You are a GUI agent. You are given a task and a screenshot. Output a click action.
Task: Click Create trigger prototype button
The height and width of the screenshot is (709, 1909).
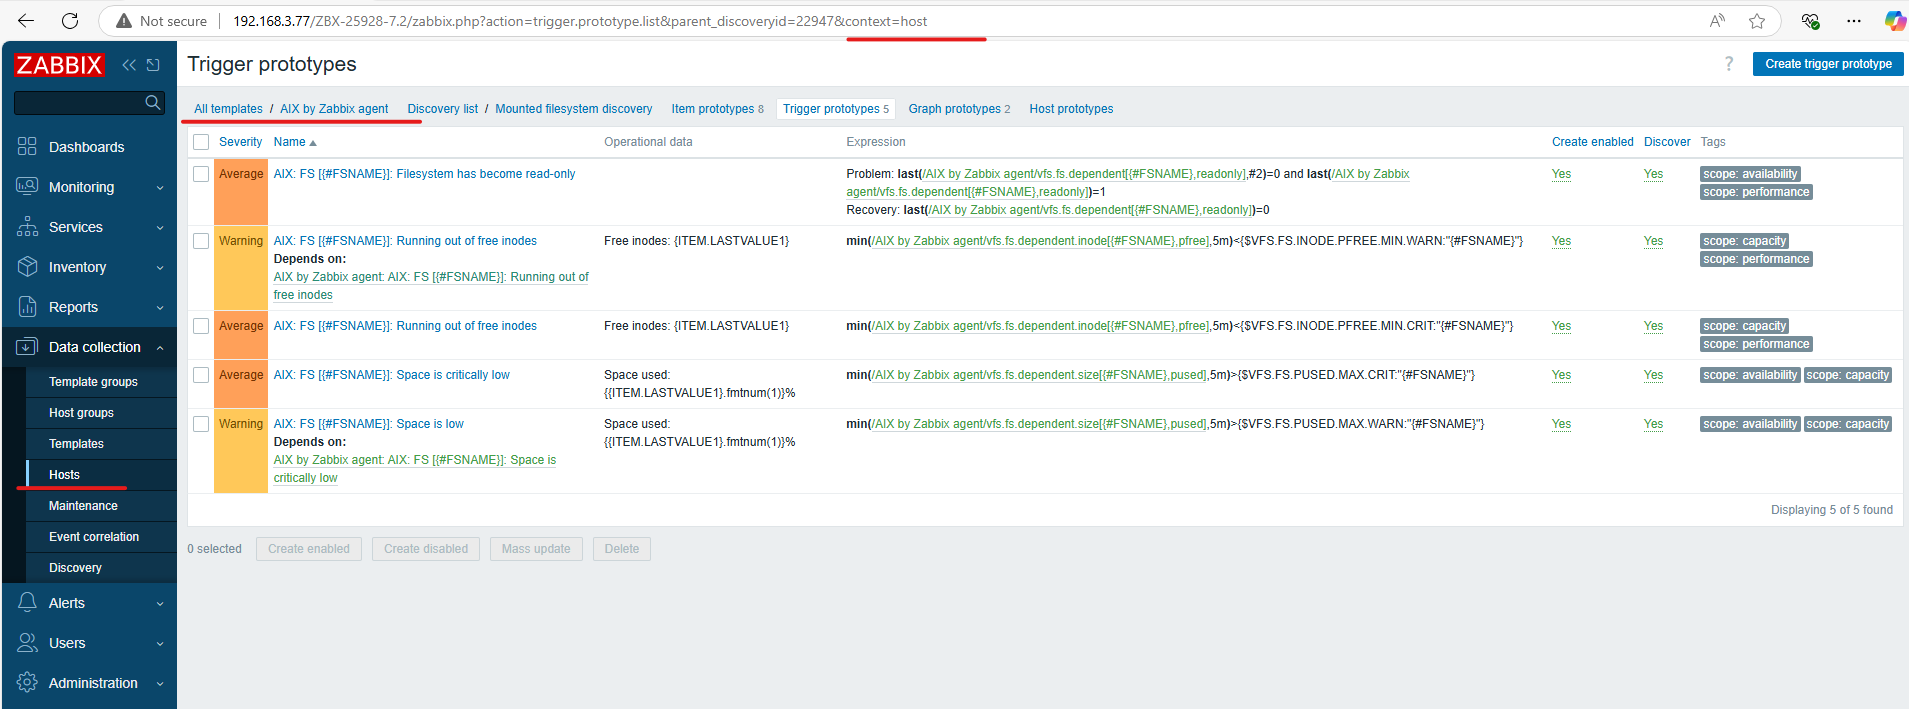[1828, 64]
